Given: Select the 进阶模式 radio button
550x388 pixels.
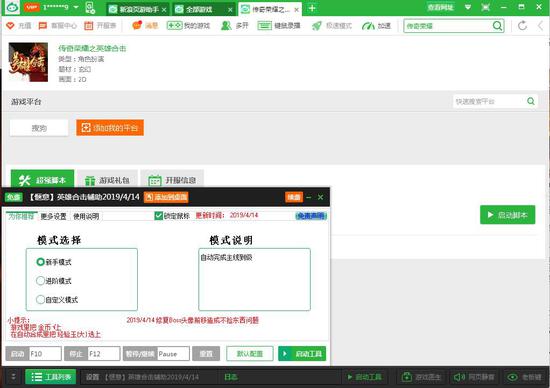Looking at the screenshot, I should 40,281.
